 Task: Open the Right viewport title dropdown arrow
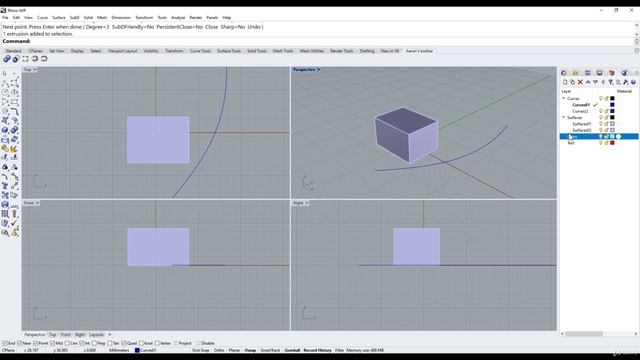click(x=307, y=203)
